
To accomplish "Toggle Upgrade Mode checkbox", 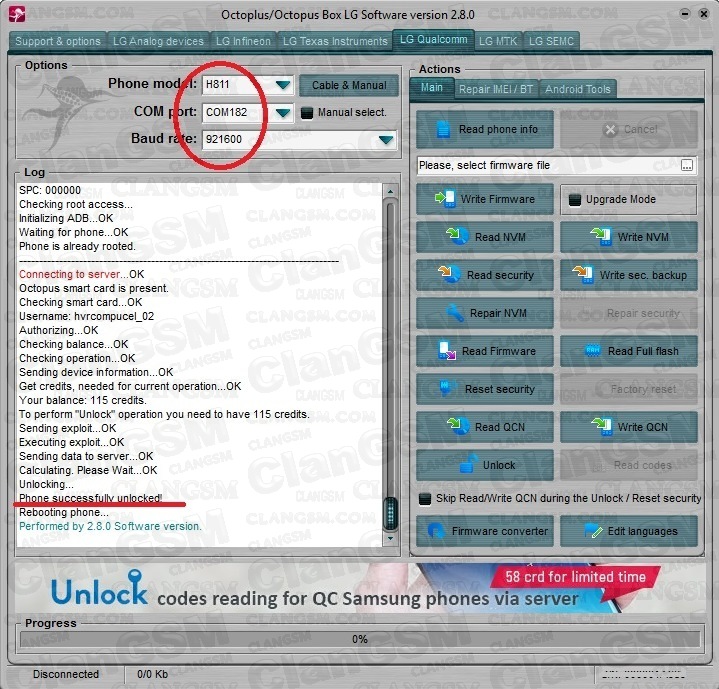I will tap(575, 200).
